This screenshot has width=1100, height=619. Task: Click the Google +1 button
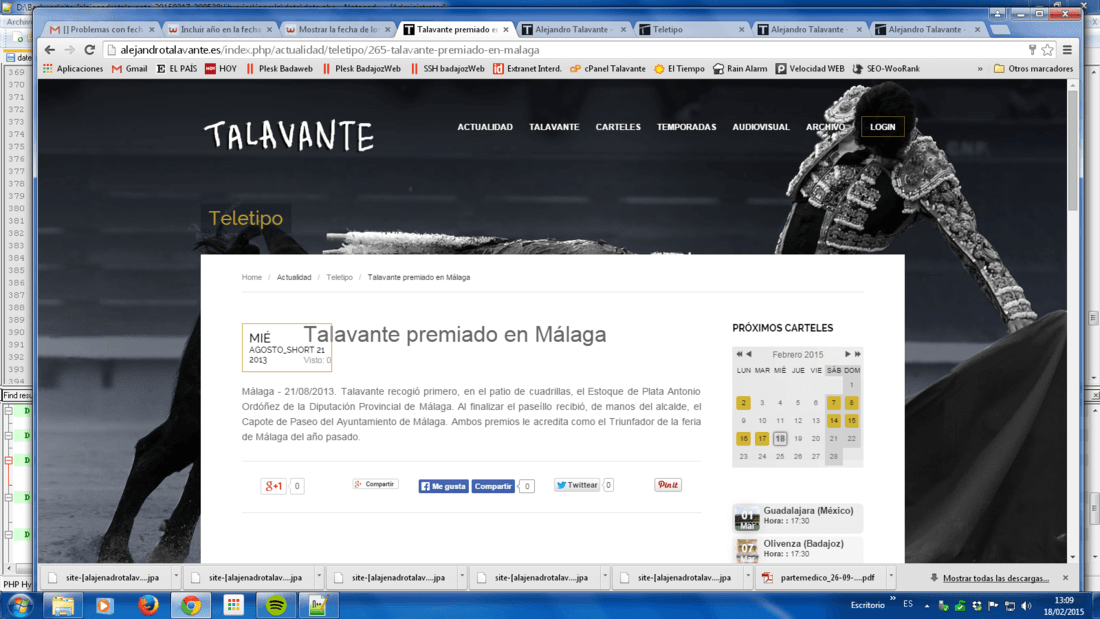[x=273, y=486]
